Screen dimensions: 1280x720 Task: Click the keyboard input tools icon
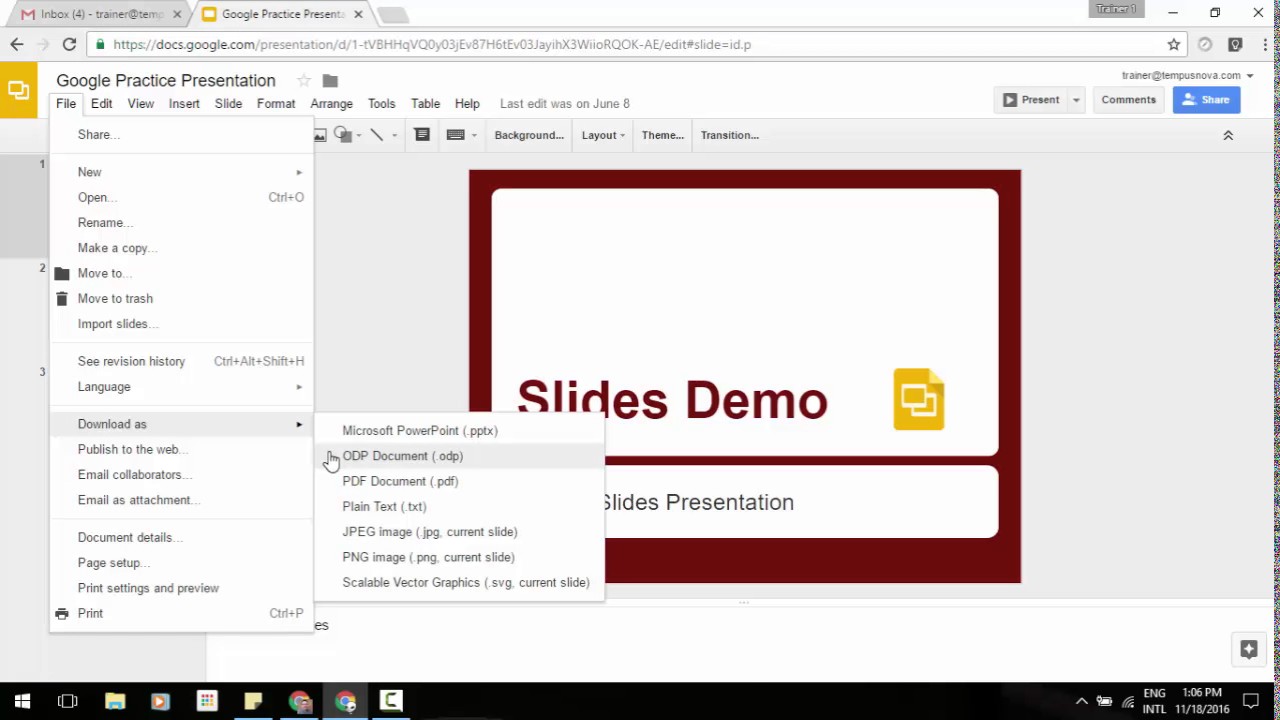[456, 135]
